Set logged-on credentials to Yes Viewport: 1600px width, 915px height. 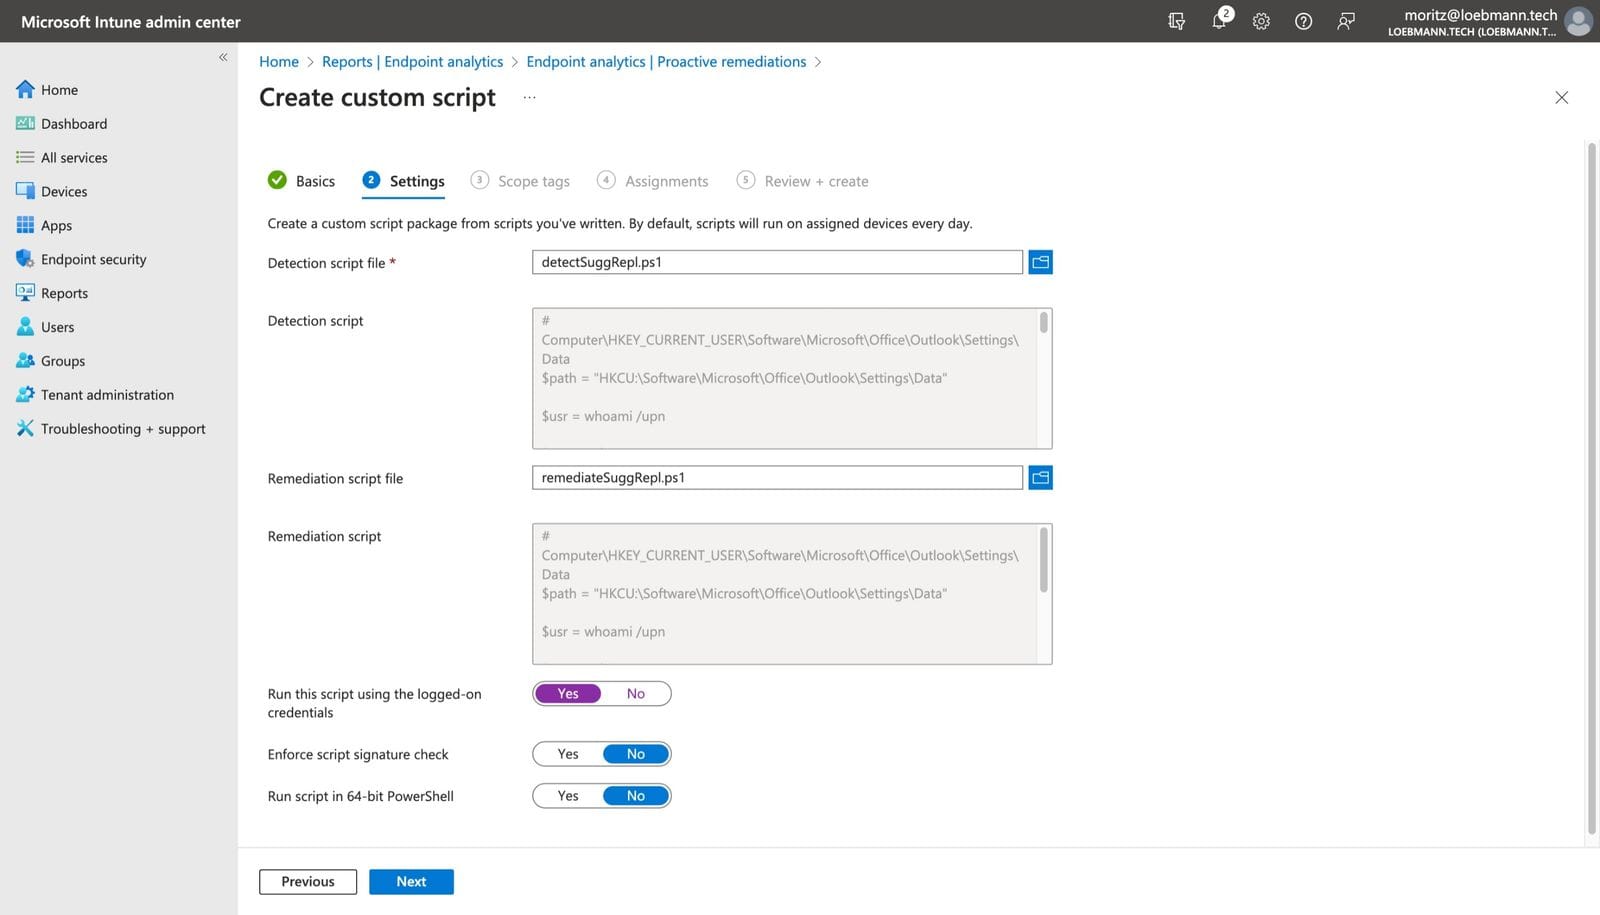[568, 694]
